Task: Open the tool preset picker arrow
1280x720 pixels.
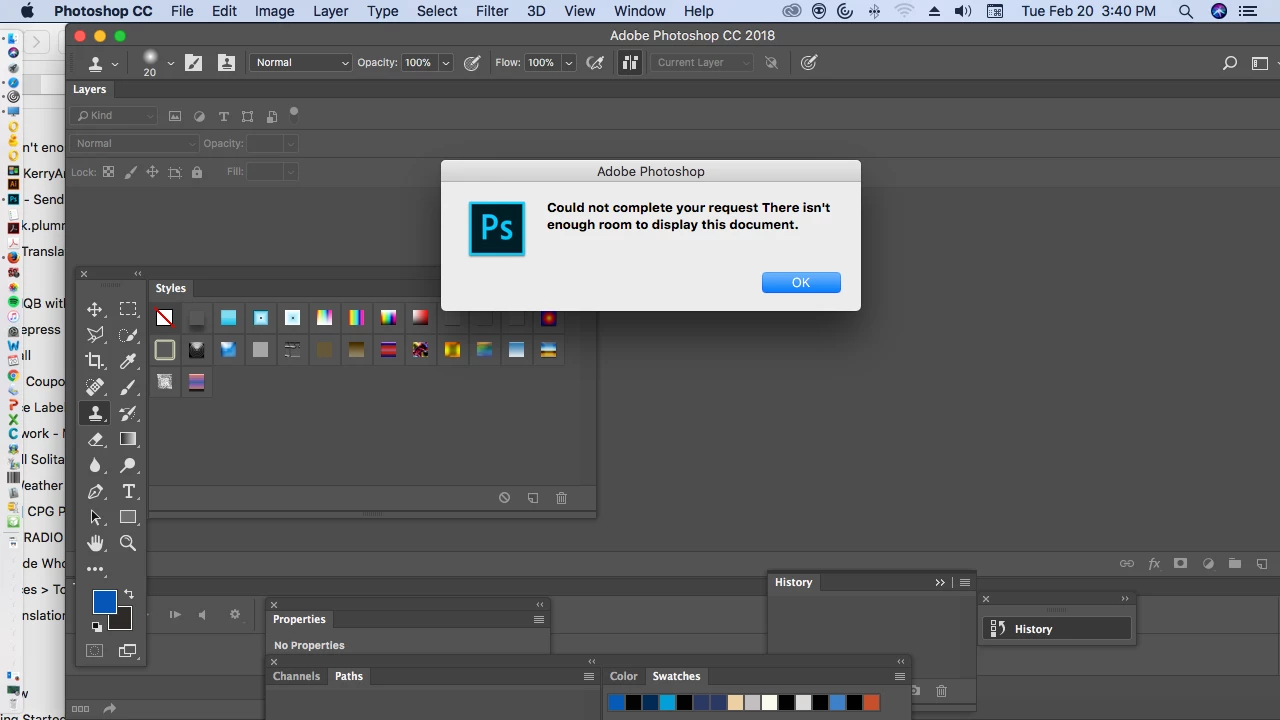Action: (115, 63)
